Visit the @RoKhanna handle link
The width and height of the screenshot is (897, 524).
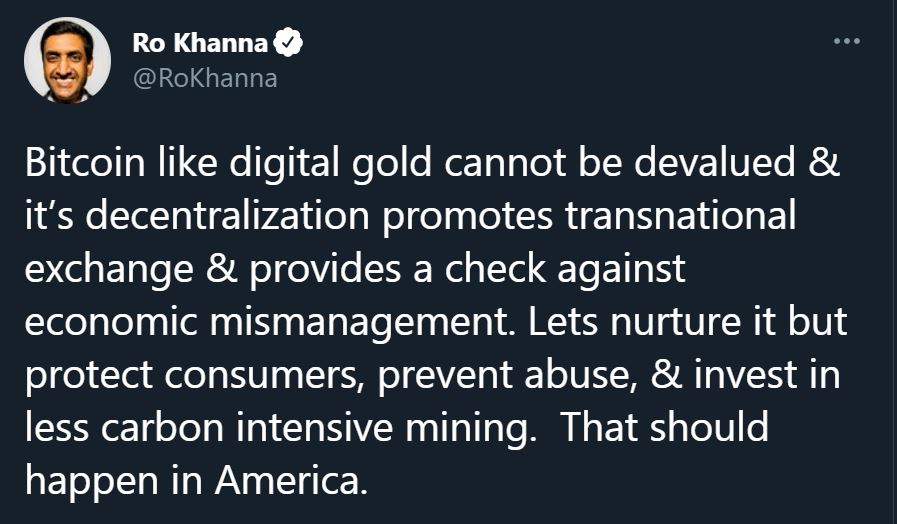coord(204,77)
